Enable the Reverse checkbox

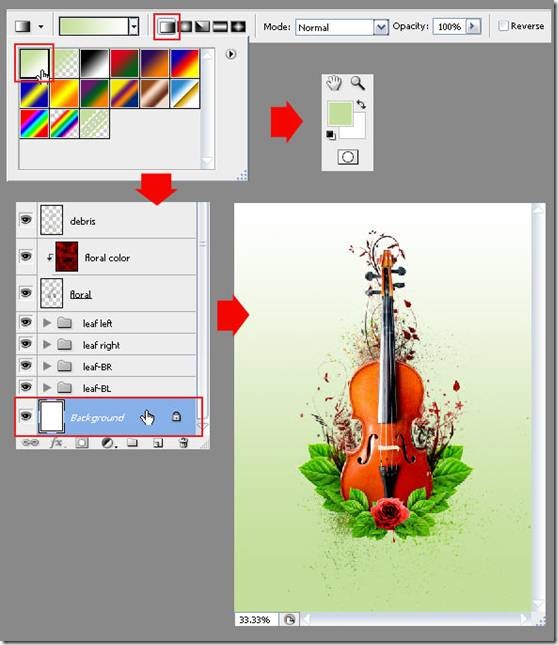pos(503,26)
